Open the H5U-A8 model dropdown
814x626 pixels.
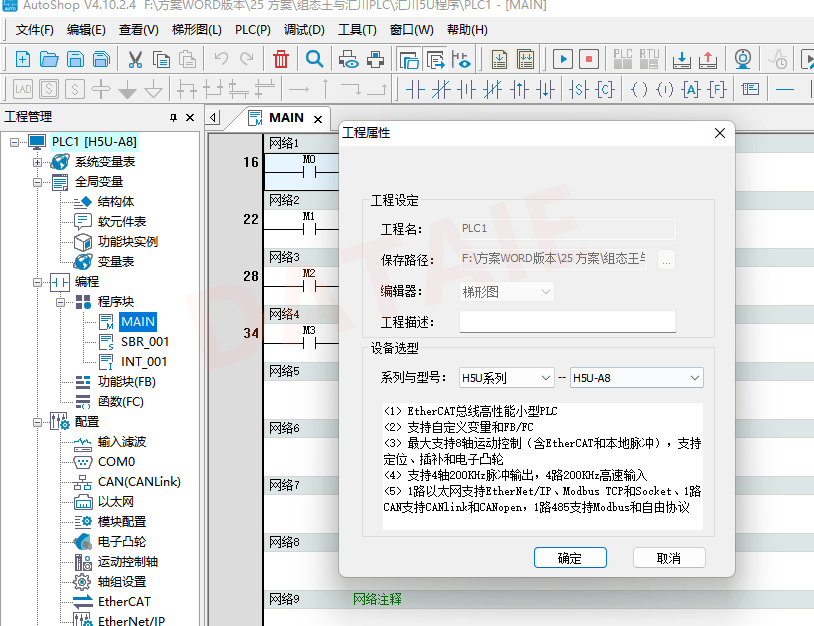[x=637, y=378]
